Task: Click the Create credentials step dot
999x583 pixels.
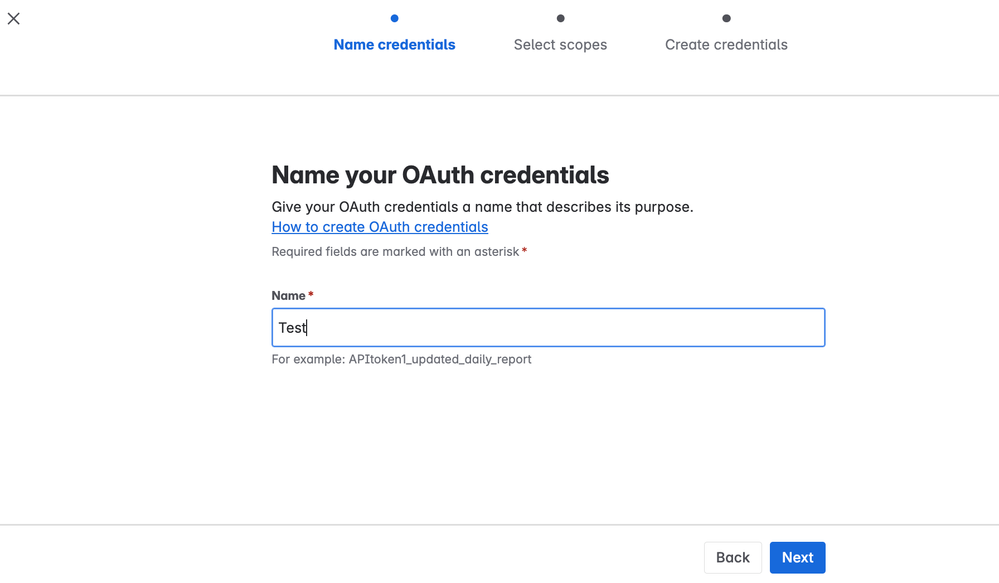Action: 727,18
